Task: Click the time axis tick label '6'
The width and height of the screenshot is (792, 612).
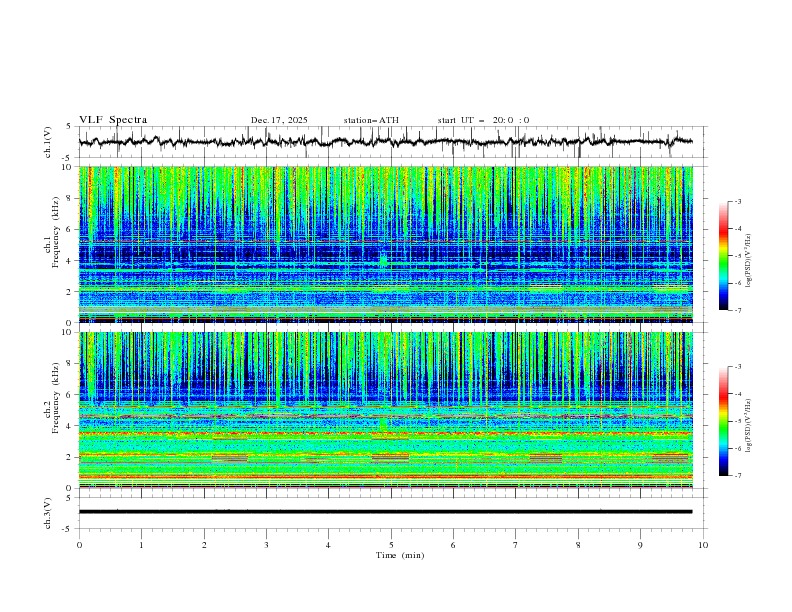Action: [x=453, y=545]
